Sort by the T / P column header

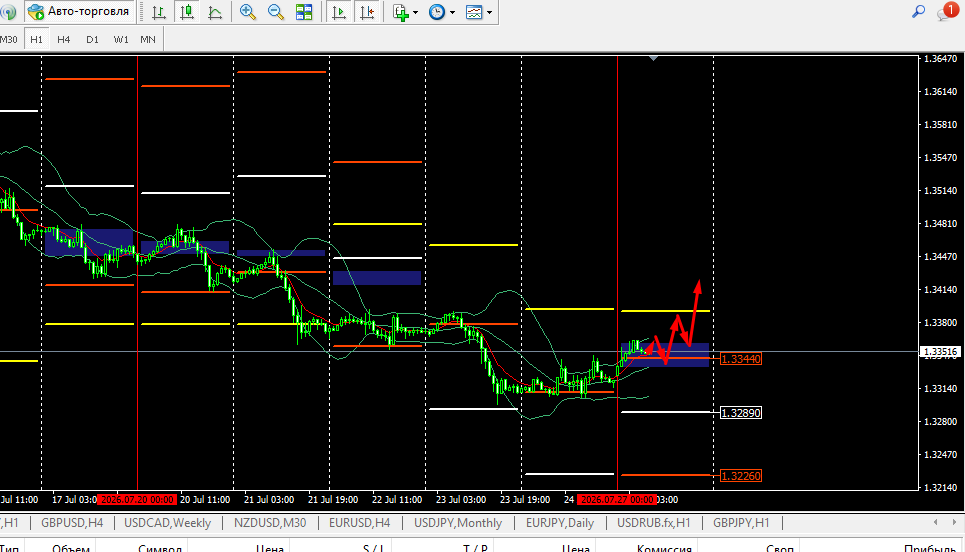click(475, 548)
